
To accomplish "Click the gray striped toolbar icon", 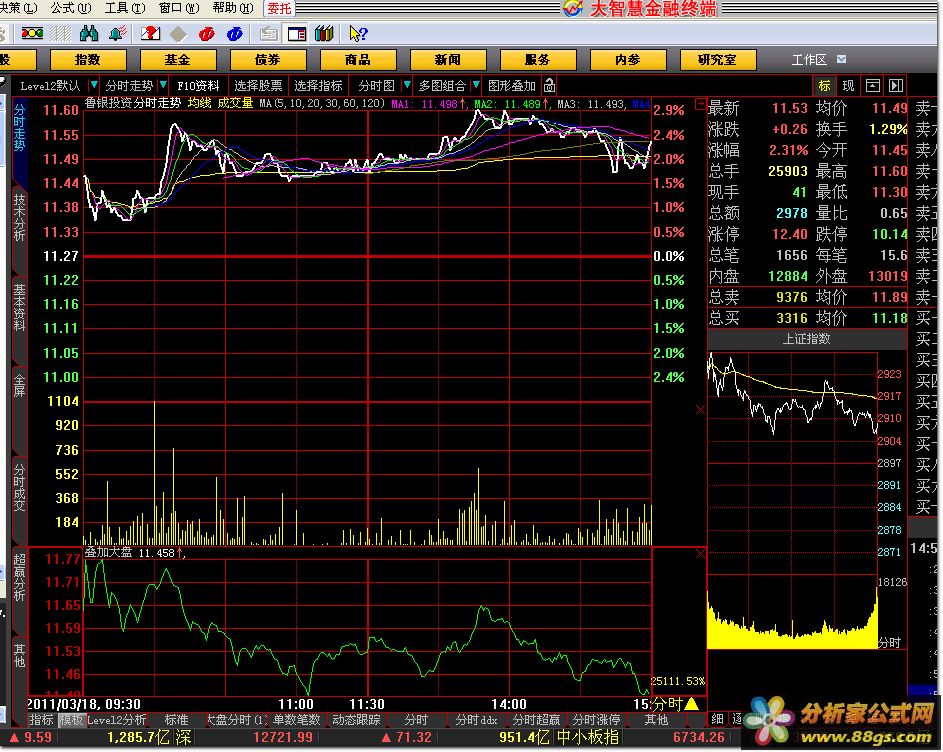I will tap(61, 34).
